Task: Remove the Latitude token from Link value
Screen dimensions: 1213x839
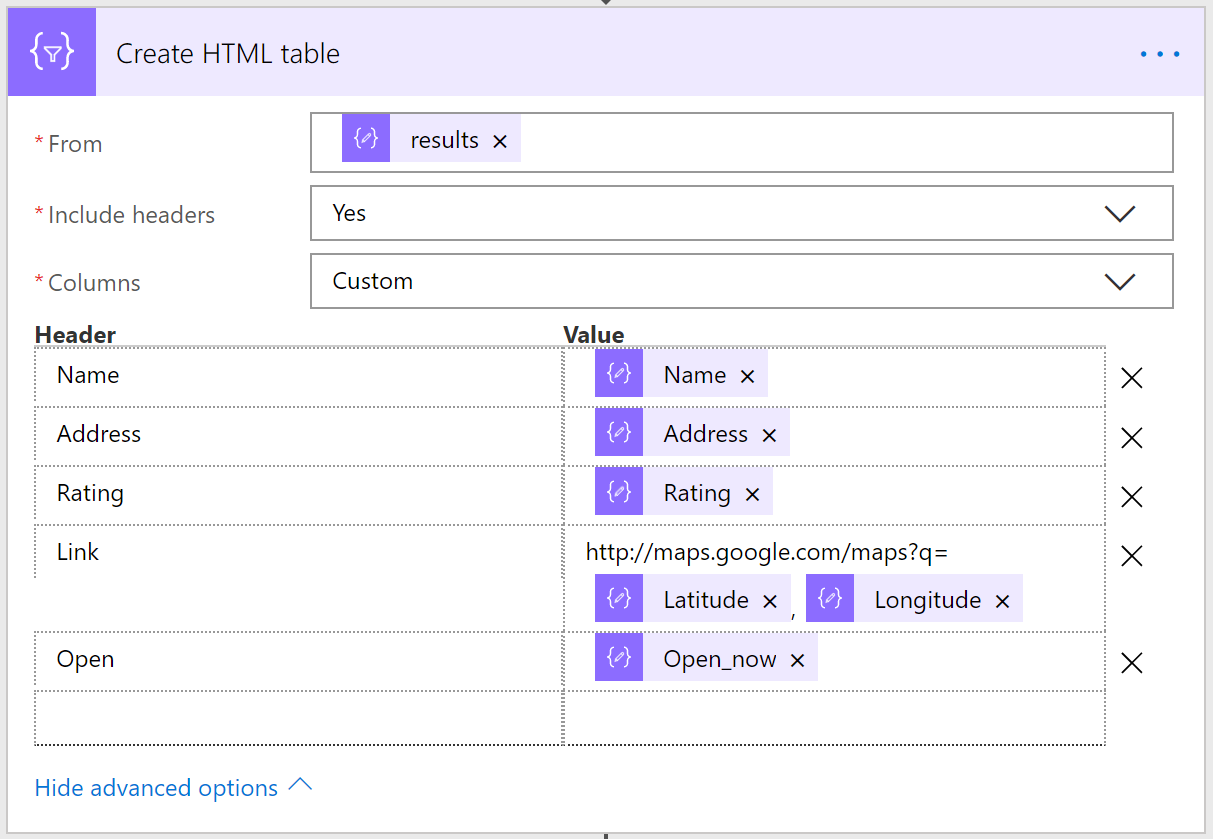Action: (x=770, y=601)
